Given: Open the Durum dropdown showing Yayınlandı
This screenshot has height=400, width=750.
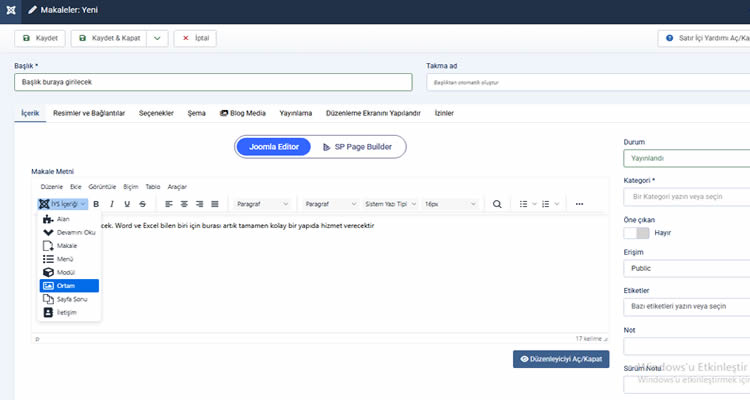Looking at the screenshot, I should 685,158.
